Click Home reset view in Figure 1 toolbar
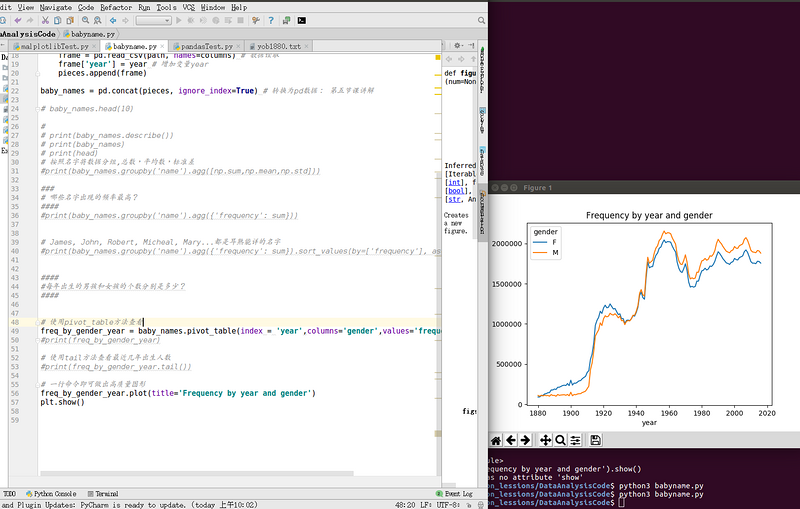 [x=496, y=440]
